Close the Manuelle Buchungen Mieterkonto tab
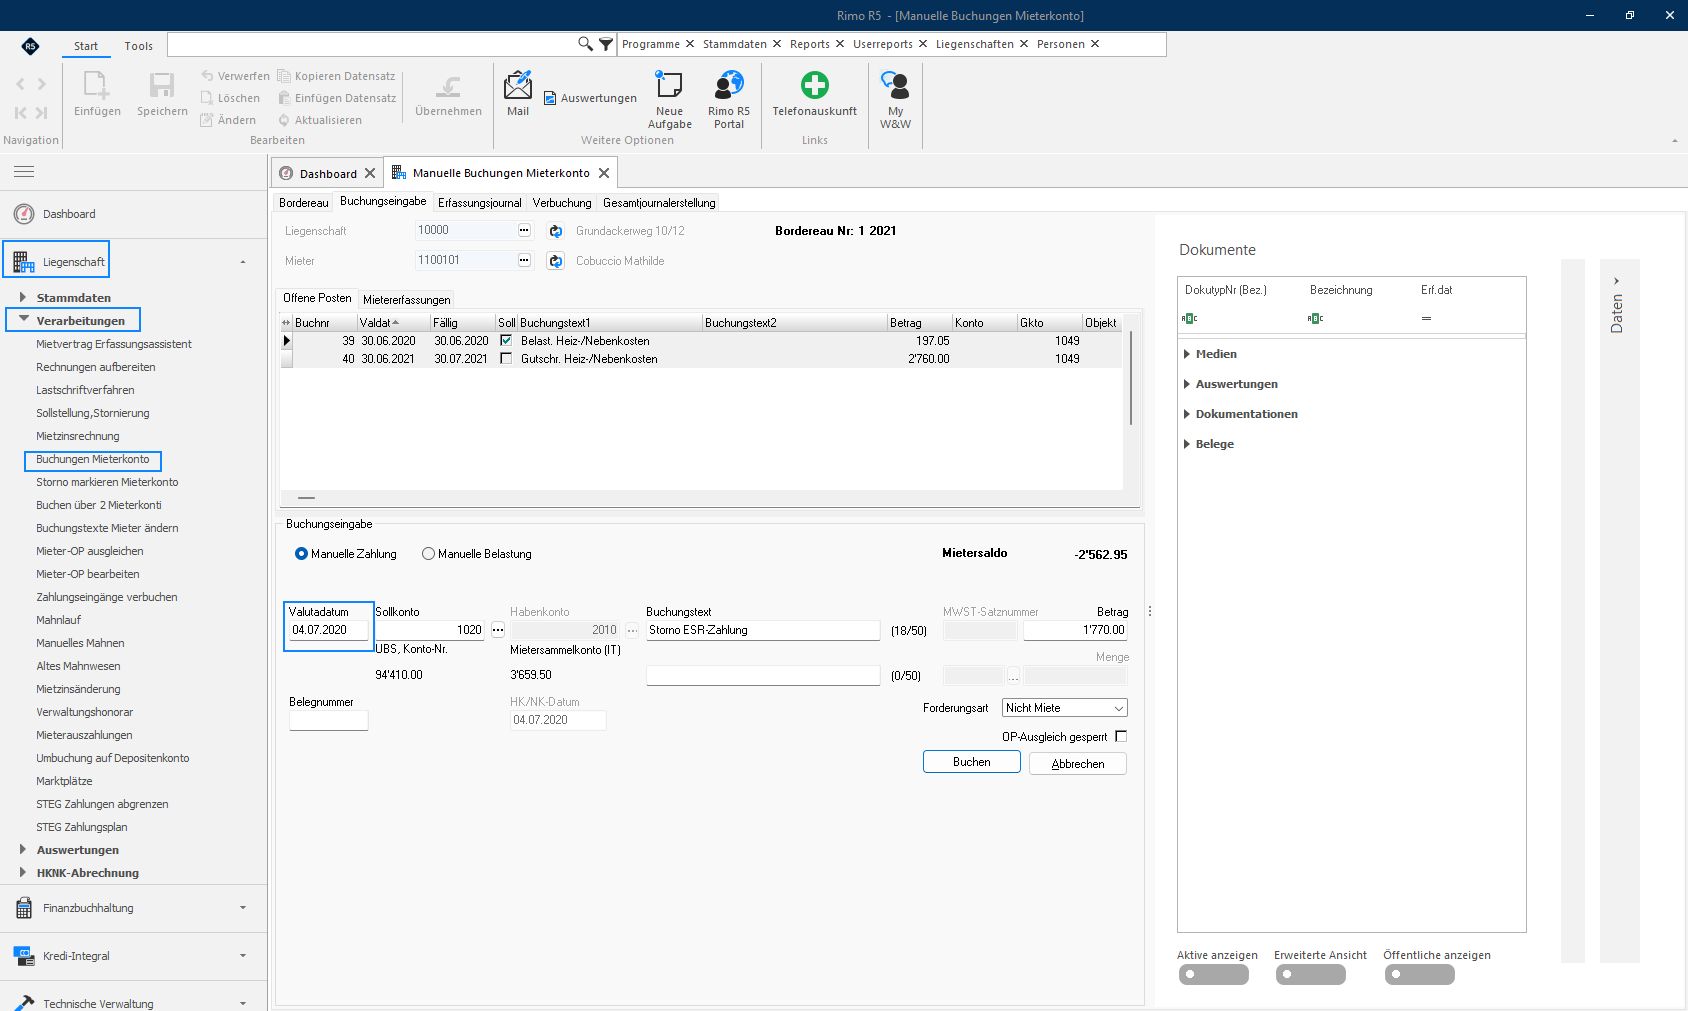 coord(604,173)
